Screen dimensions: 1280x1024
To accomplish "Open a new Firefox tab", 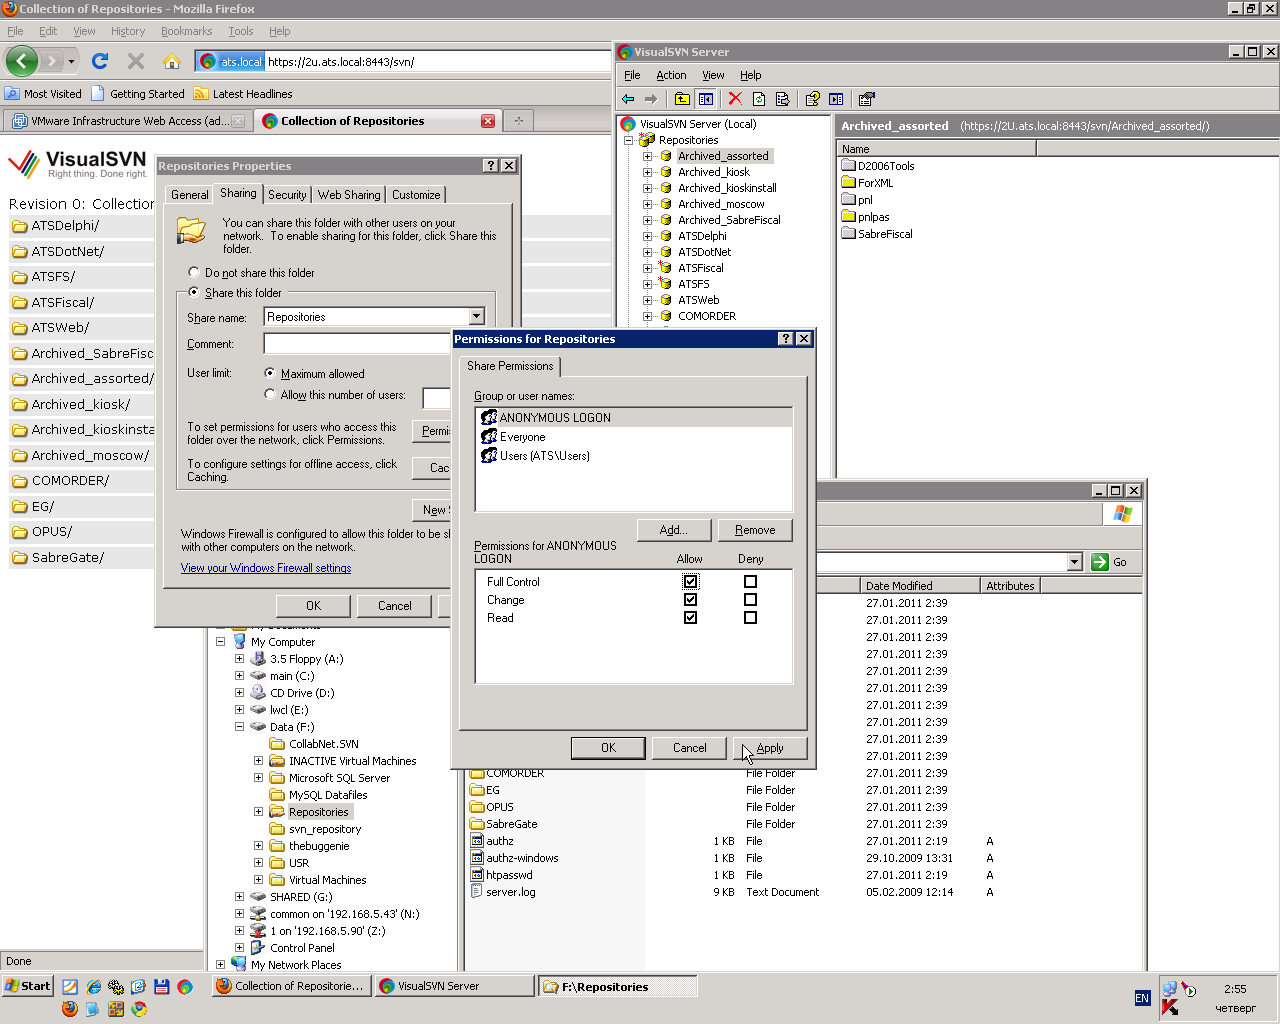I will coord(518,121).
